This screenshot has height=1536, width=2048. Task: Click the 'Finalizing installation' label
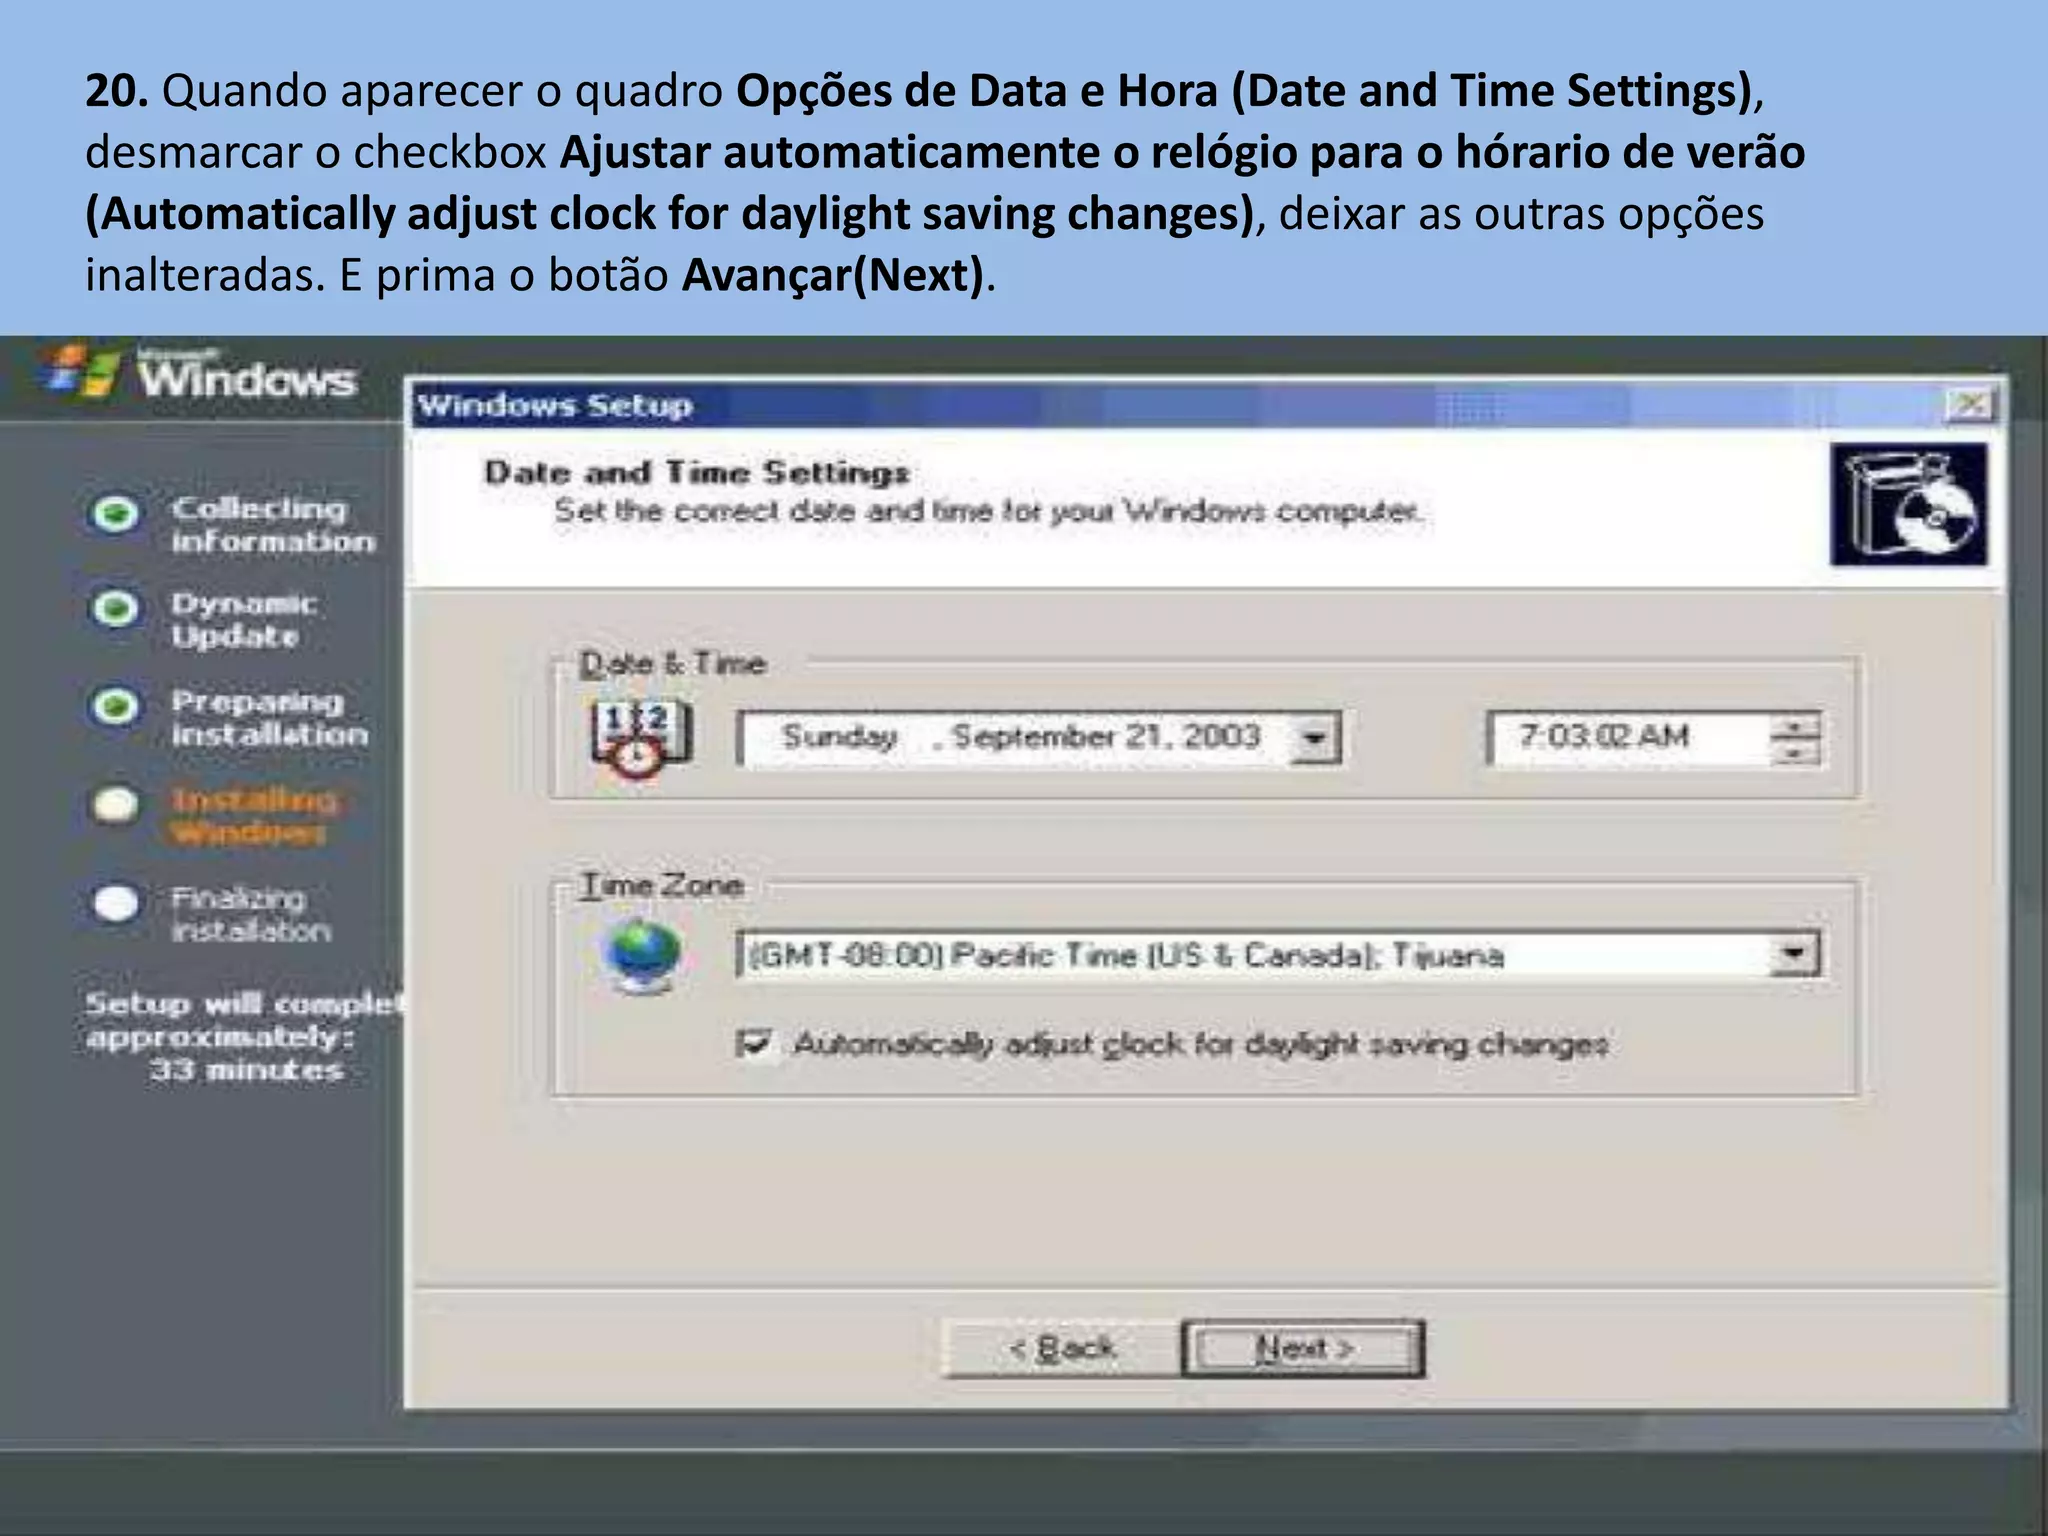pos(250,914)
